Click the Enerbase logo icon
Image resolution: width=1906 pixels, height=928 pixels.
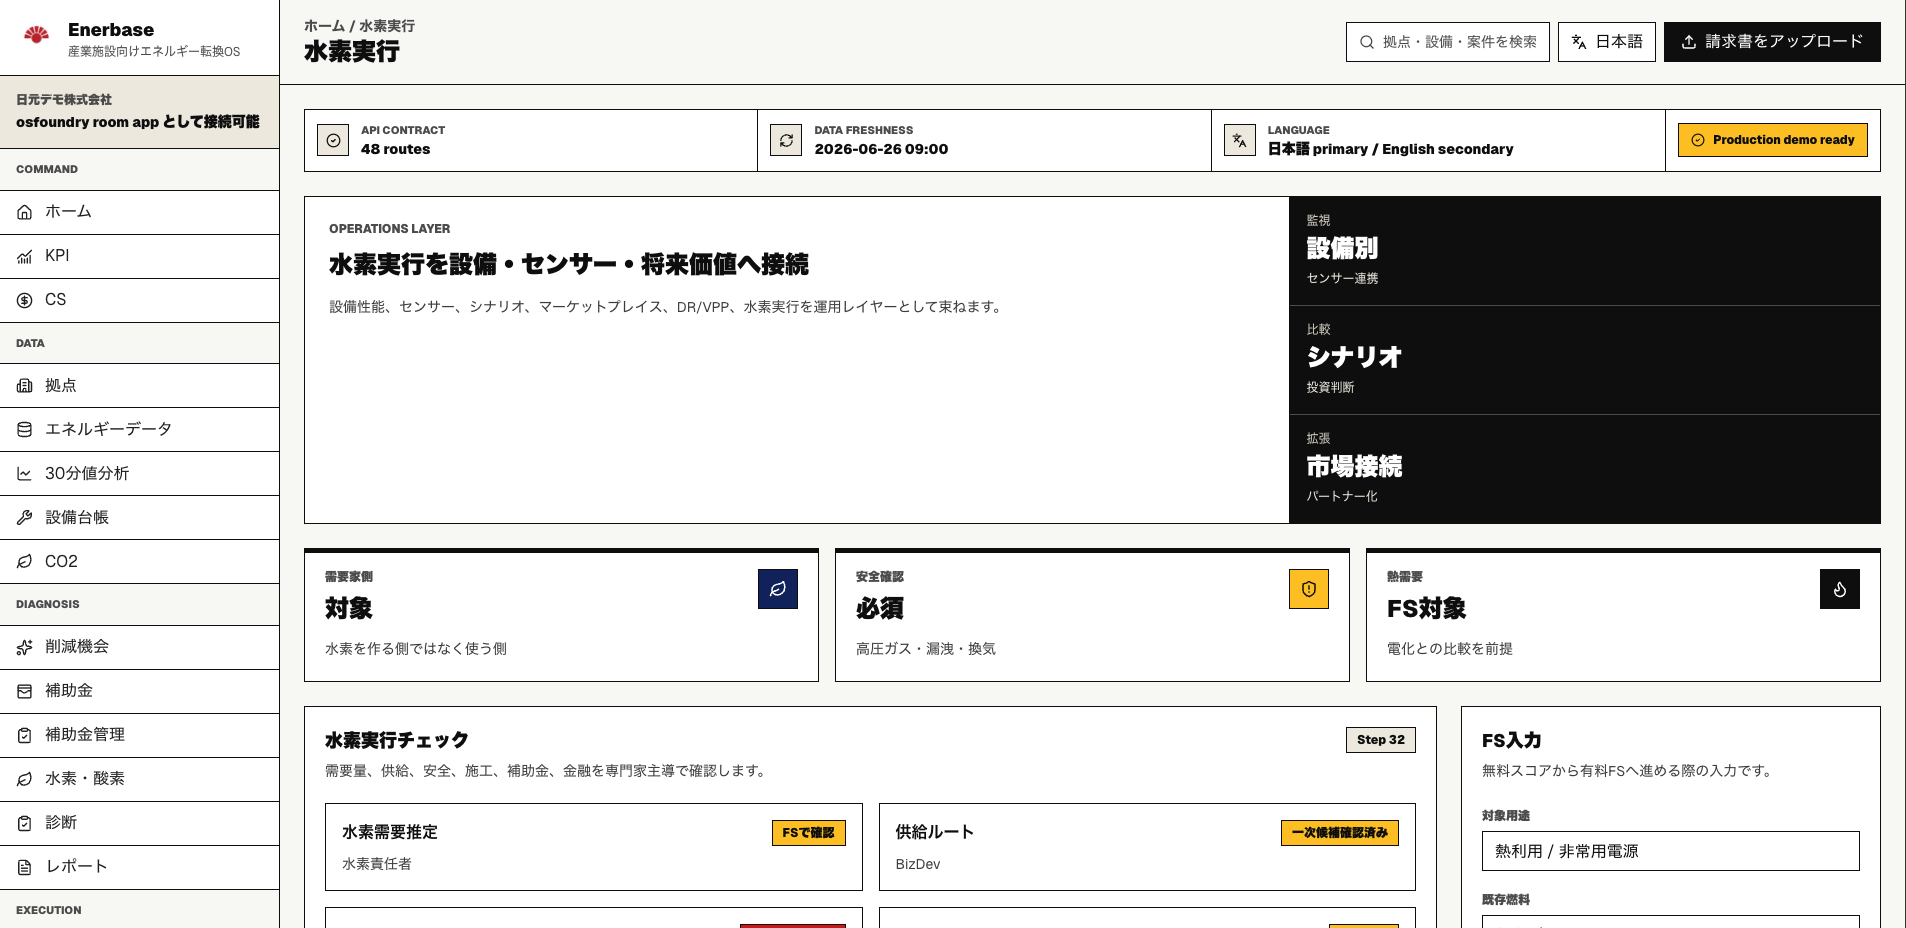click(37, 36)
